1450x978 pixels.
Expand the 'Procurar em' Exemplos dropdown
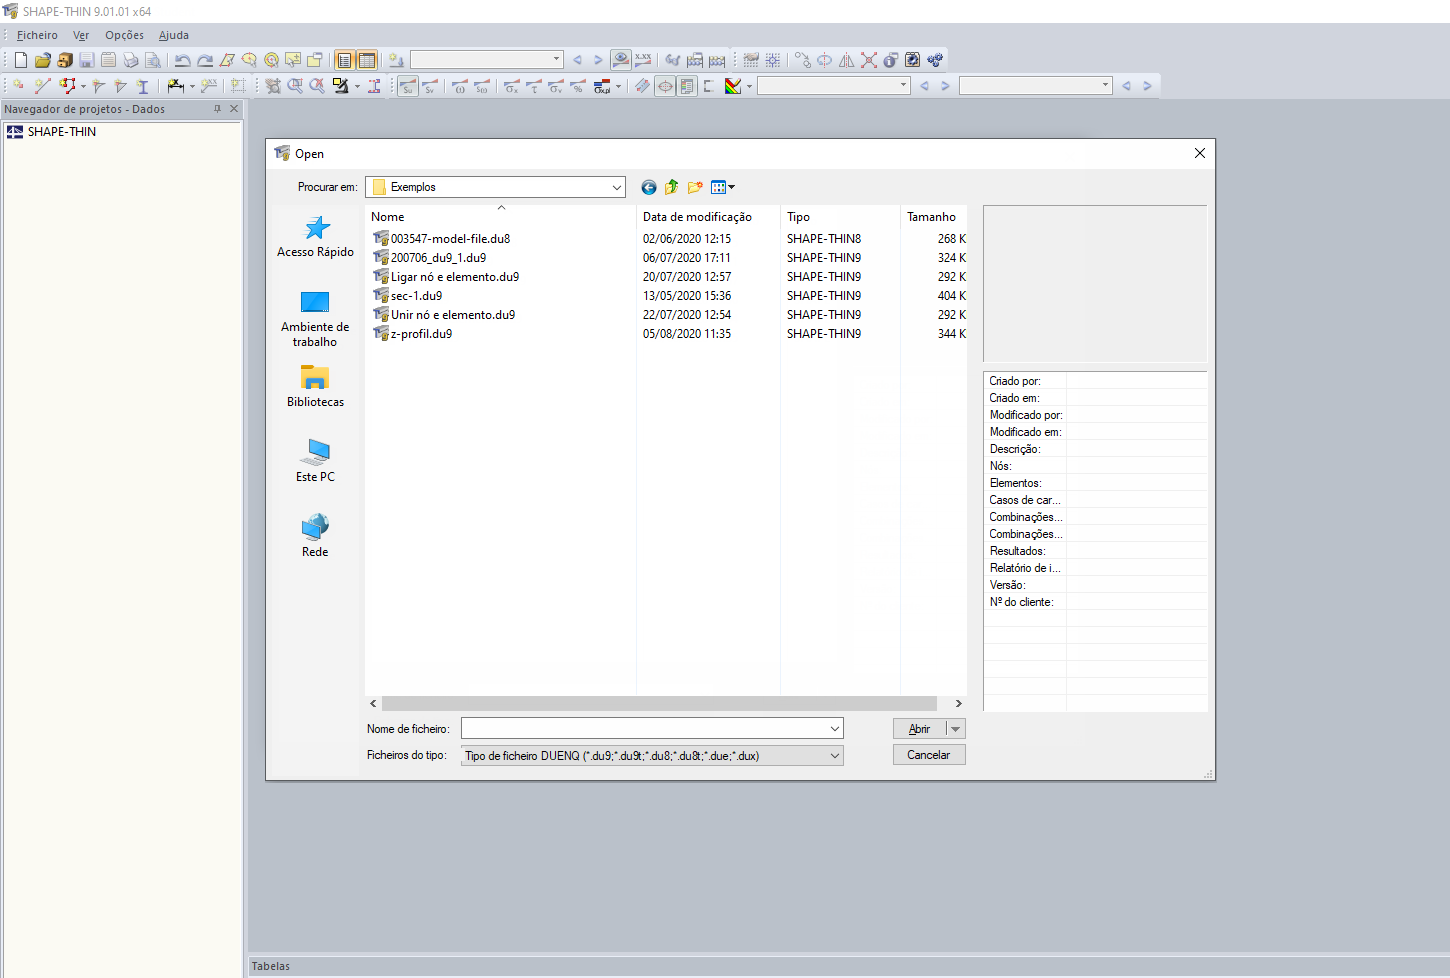click(x=617, y=187)
